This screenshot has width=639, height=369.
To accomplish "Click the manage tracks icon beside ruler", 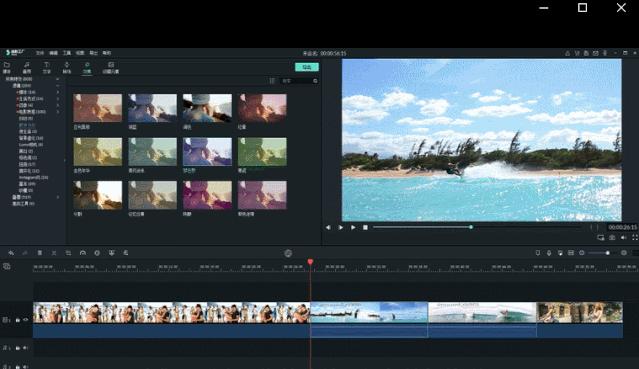I will coord(7,266).
